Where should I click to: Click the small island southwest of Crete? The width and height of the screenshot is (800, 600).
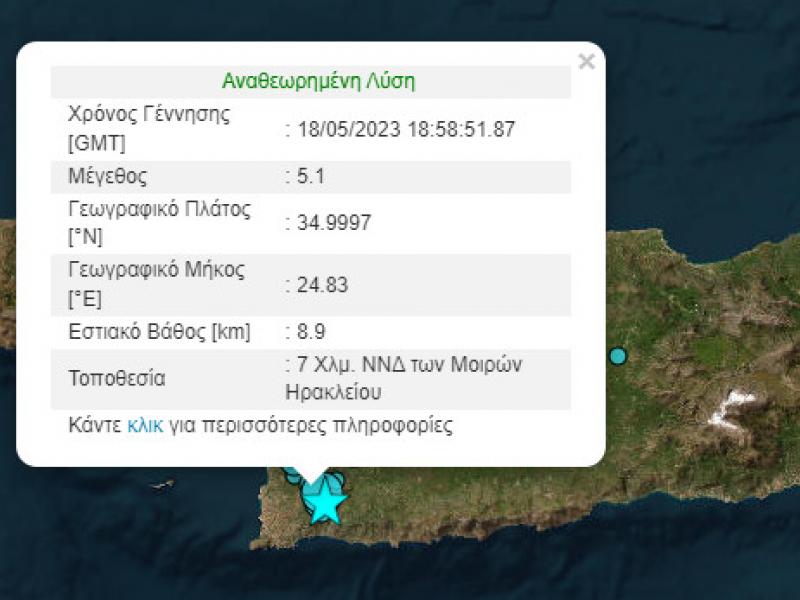166,485
